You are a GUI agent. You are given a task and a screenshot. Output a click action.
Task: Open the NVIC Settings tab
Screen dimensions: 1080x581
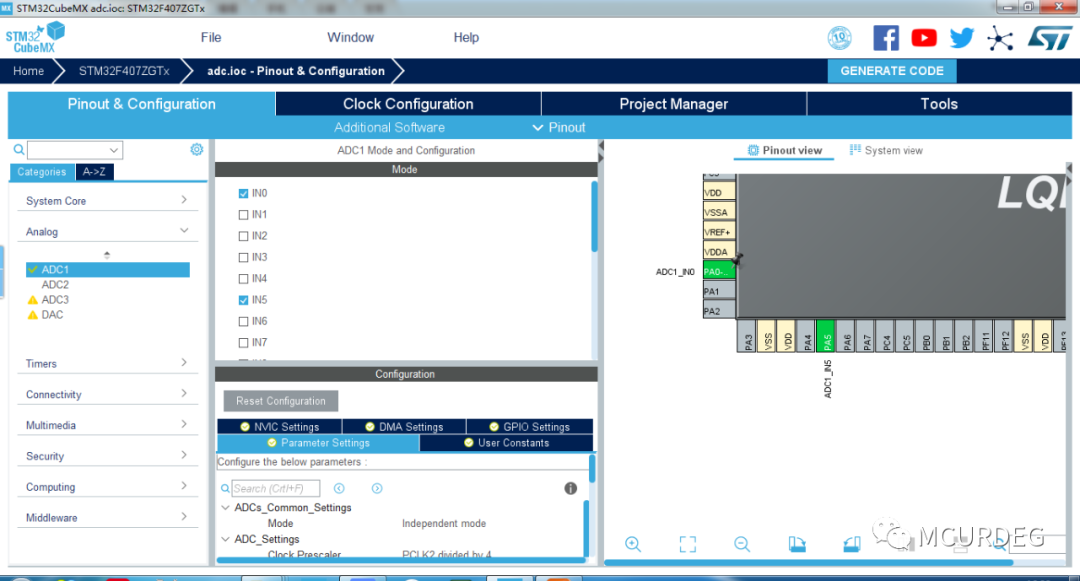279,427
